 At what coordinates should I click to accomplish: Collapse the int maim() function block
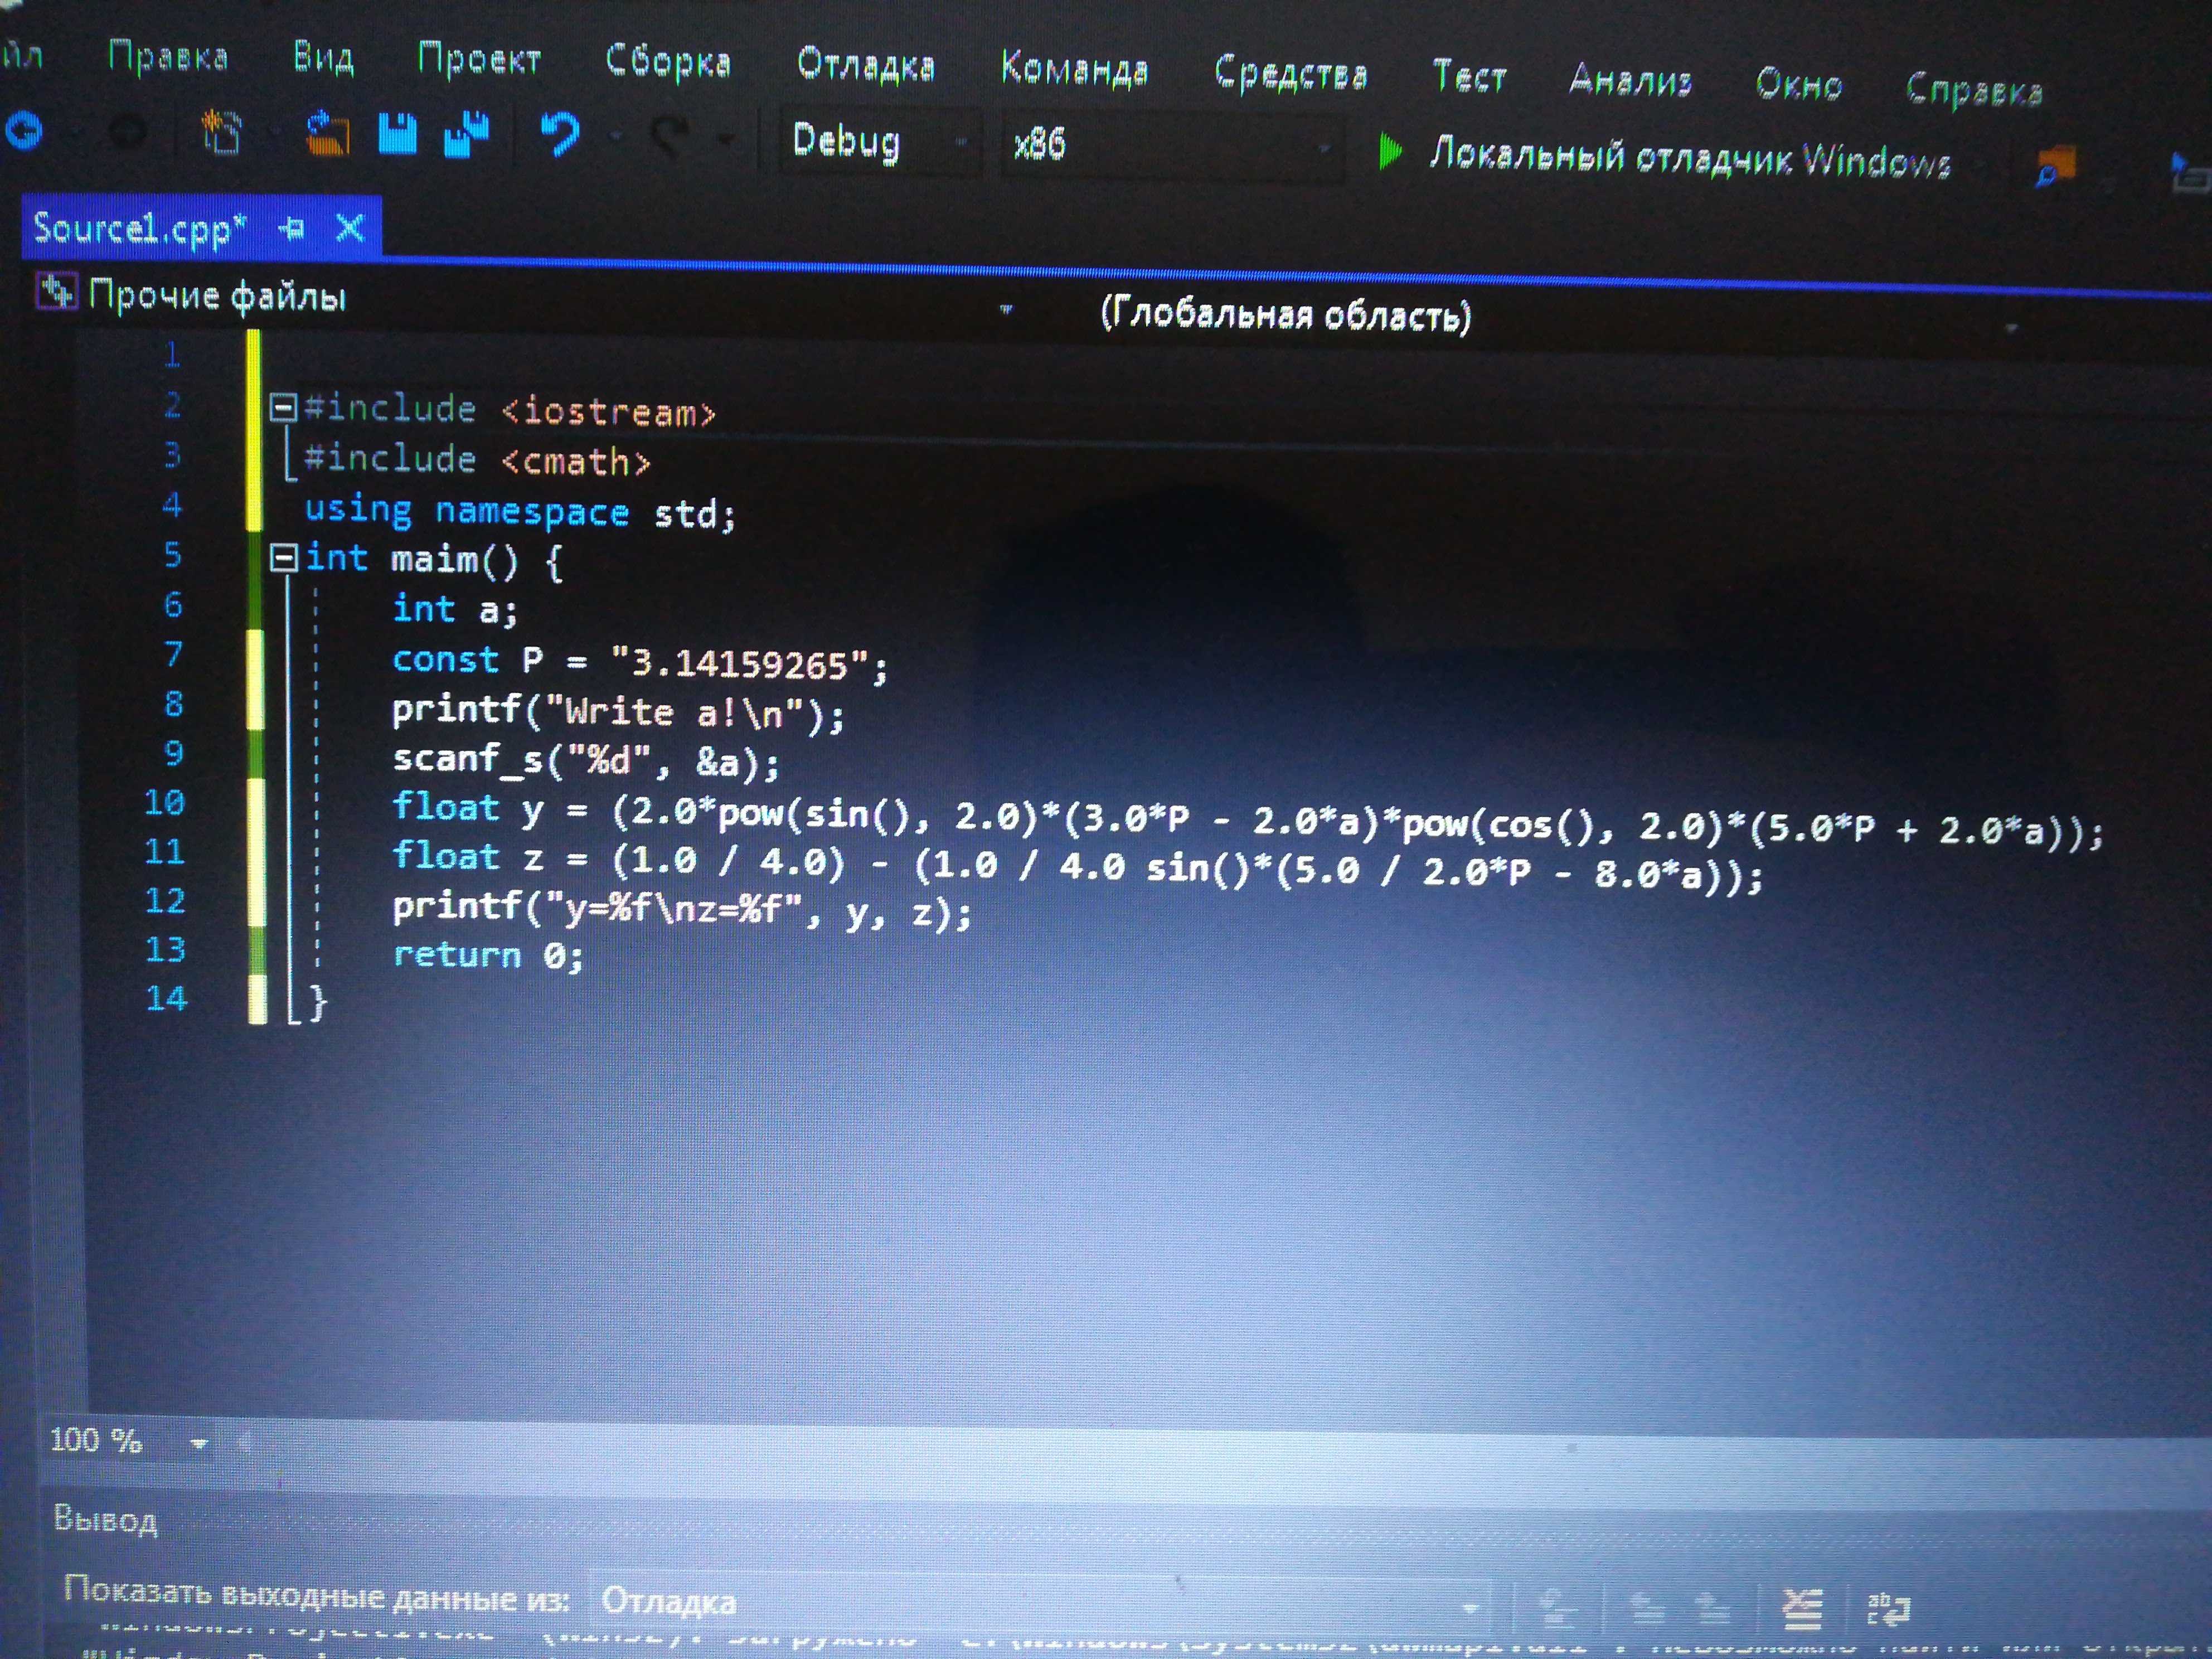(284, 558)
